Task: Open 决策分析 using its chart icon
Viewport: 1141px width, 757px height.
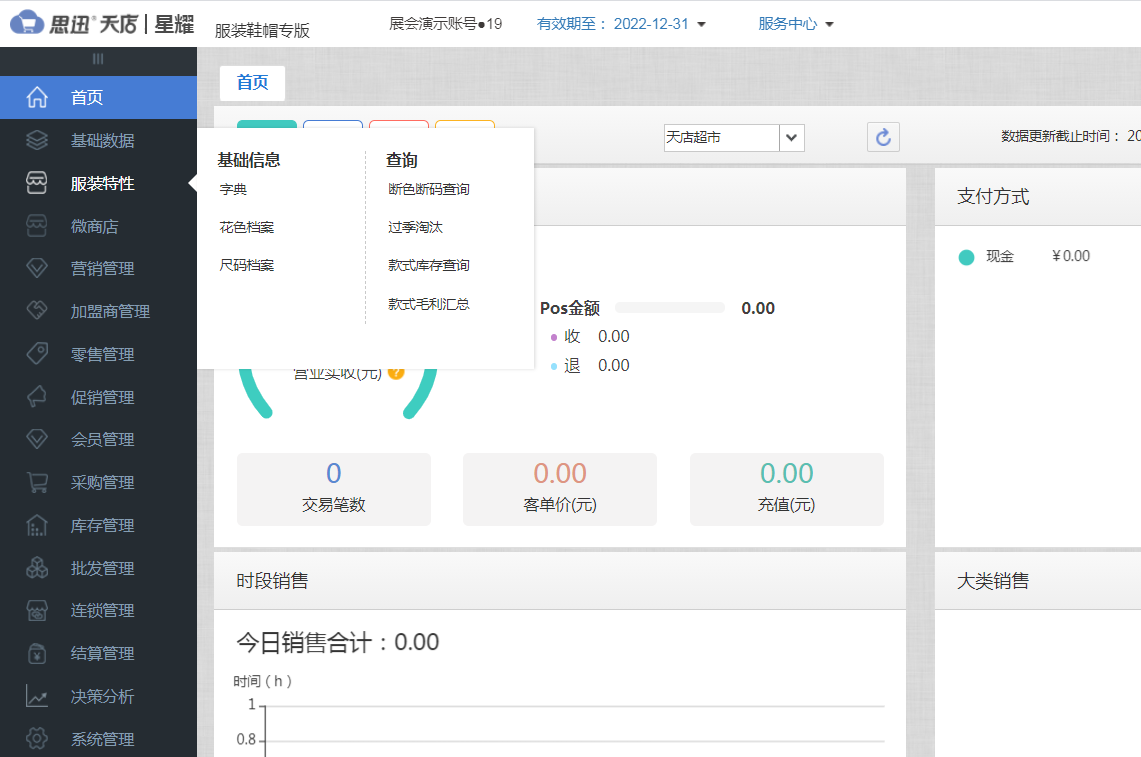Action: [x=39, y=696]
